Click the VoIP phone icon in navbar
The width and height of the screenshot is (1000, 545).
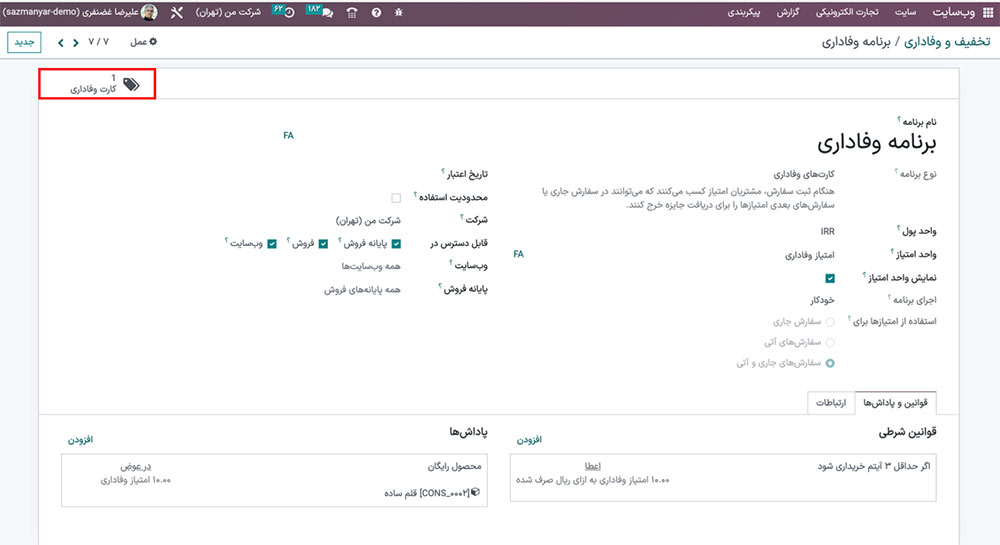tap(351, 13)
